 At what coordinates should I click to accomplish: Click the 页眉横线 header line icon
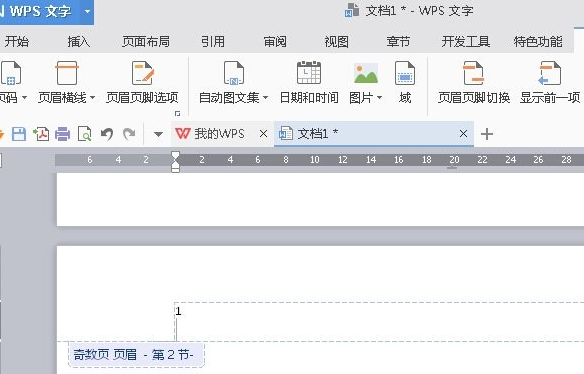click(67, 73)
